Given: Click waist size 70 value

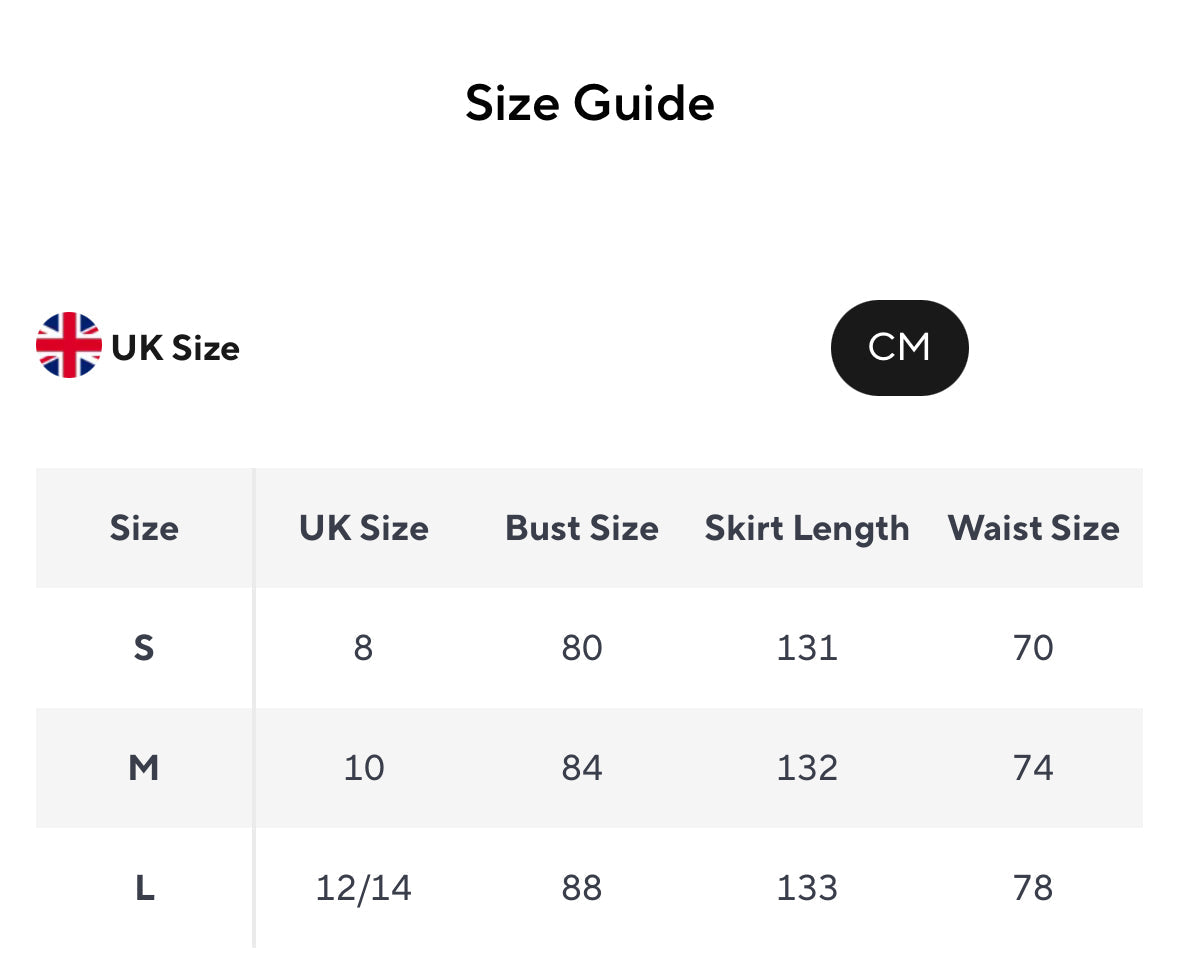Looking at the screenshot, I should 1033,648.
